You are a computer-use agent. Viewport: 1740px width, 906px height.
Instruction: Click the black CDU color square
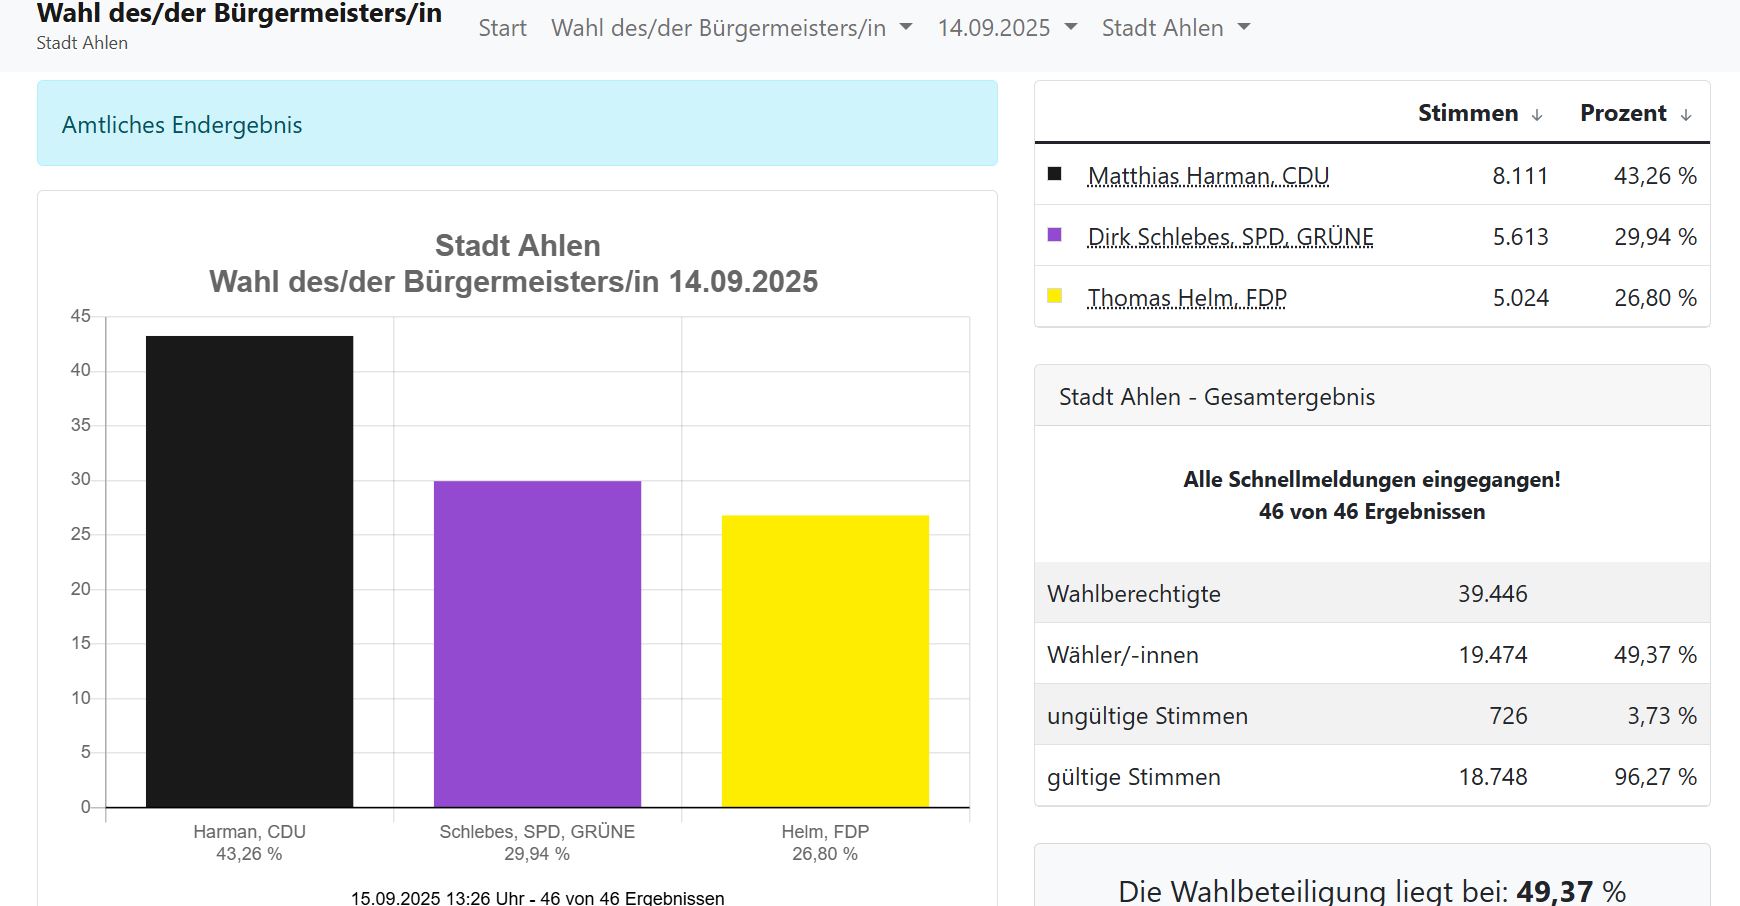pos(1054,174)
